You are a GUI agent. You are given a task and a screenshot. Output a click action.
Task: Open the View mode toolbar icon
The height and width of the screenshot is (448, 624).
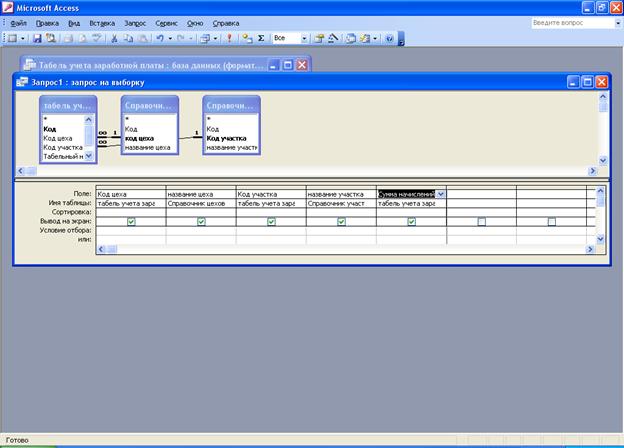point(11,39)
